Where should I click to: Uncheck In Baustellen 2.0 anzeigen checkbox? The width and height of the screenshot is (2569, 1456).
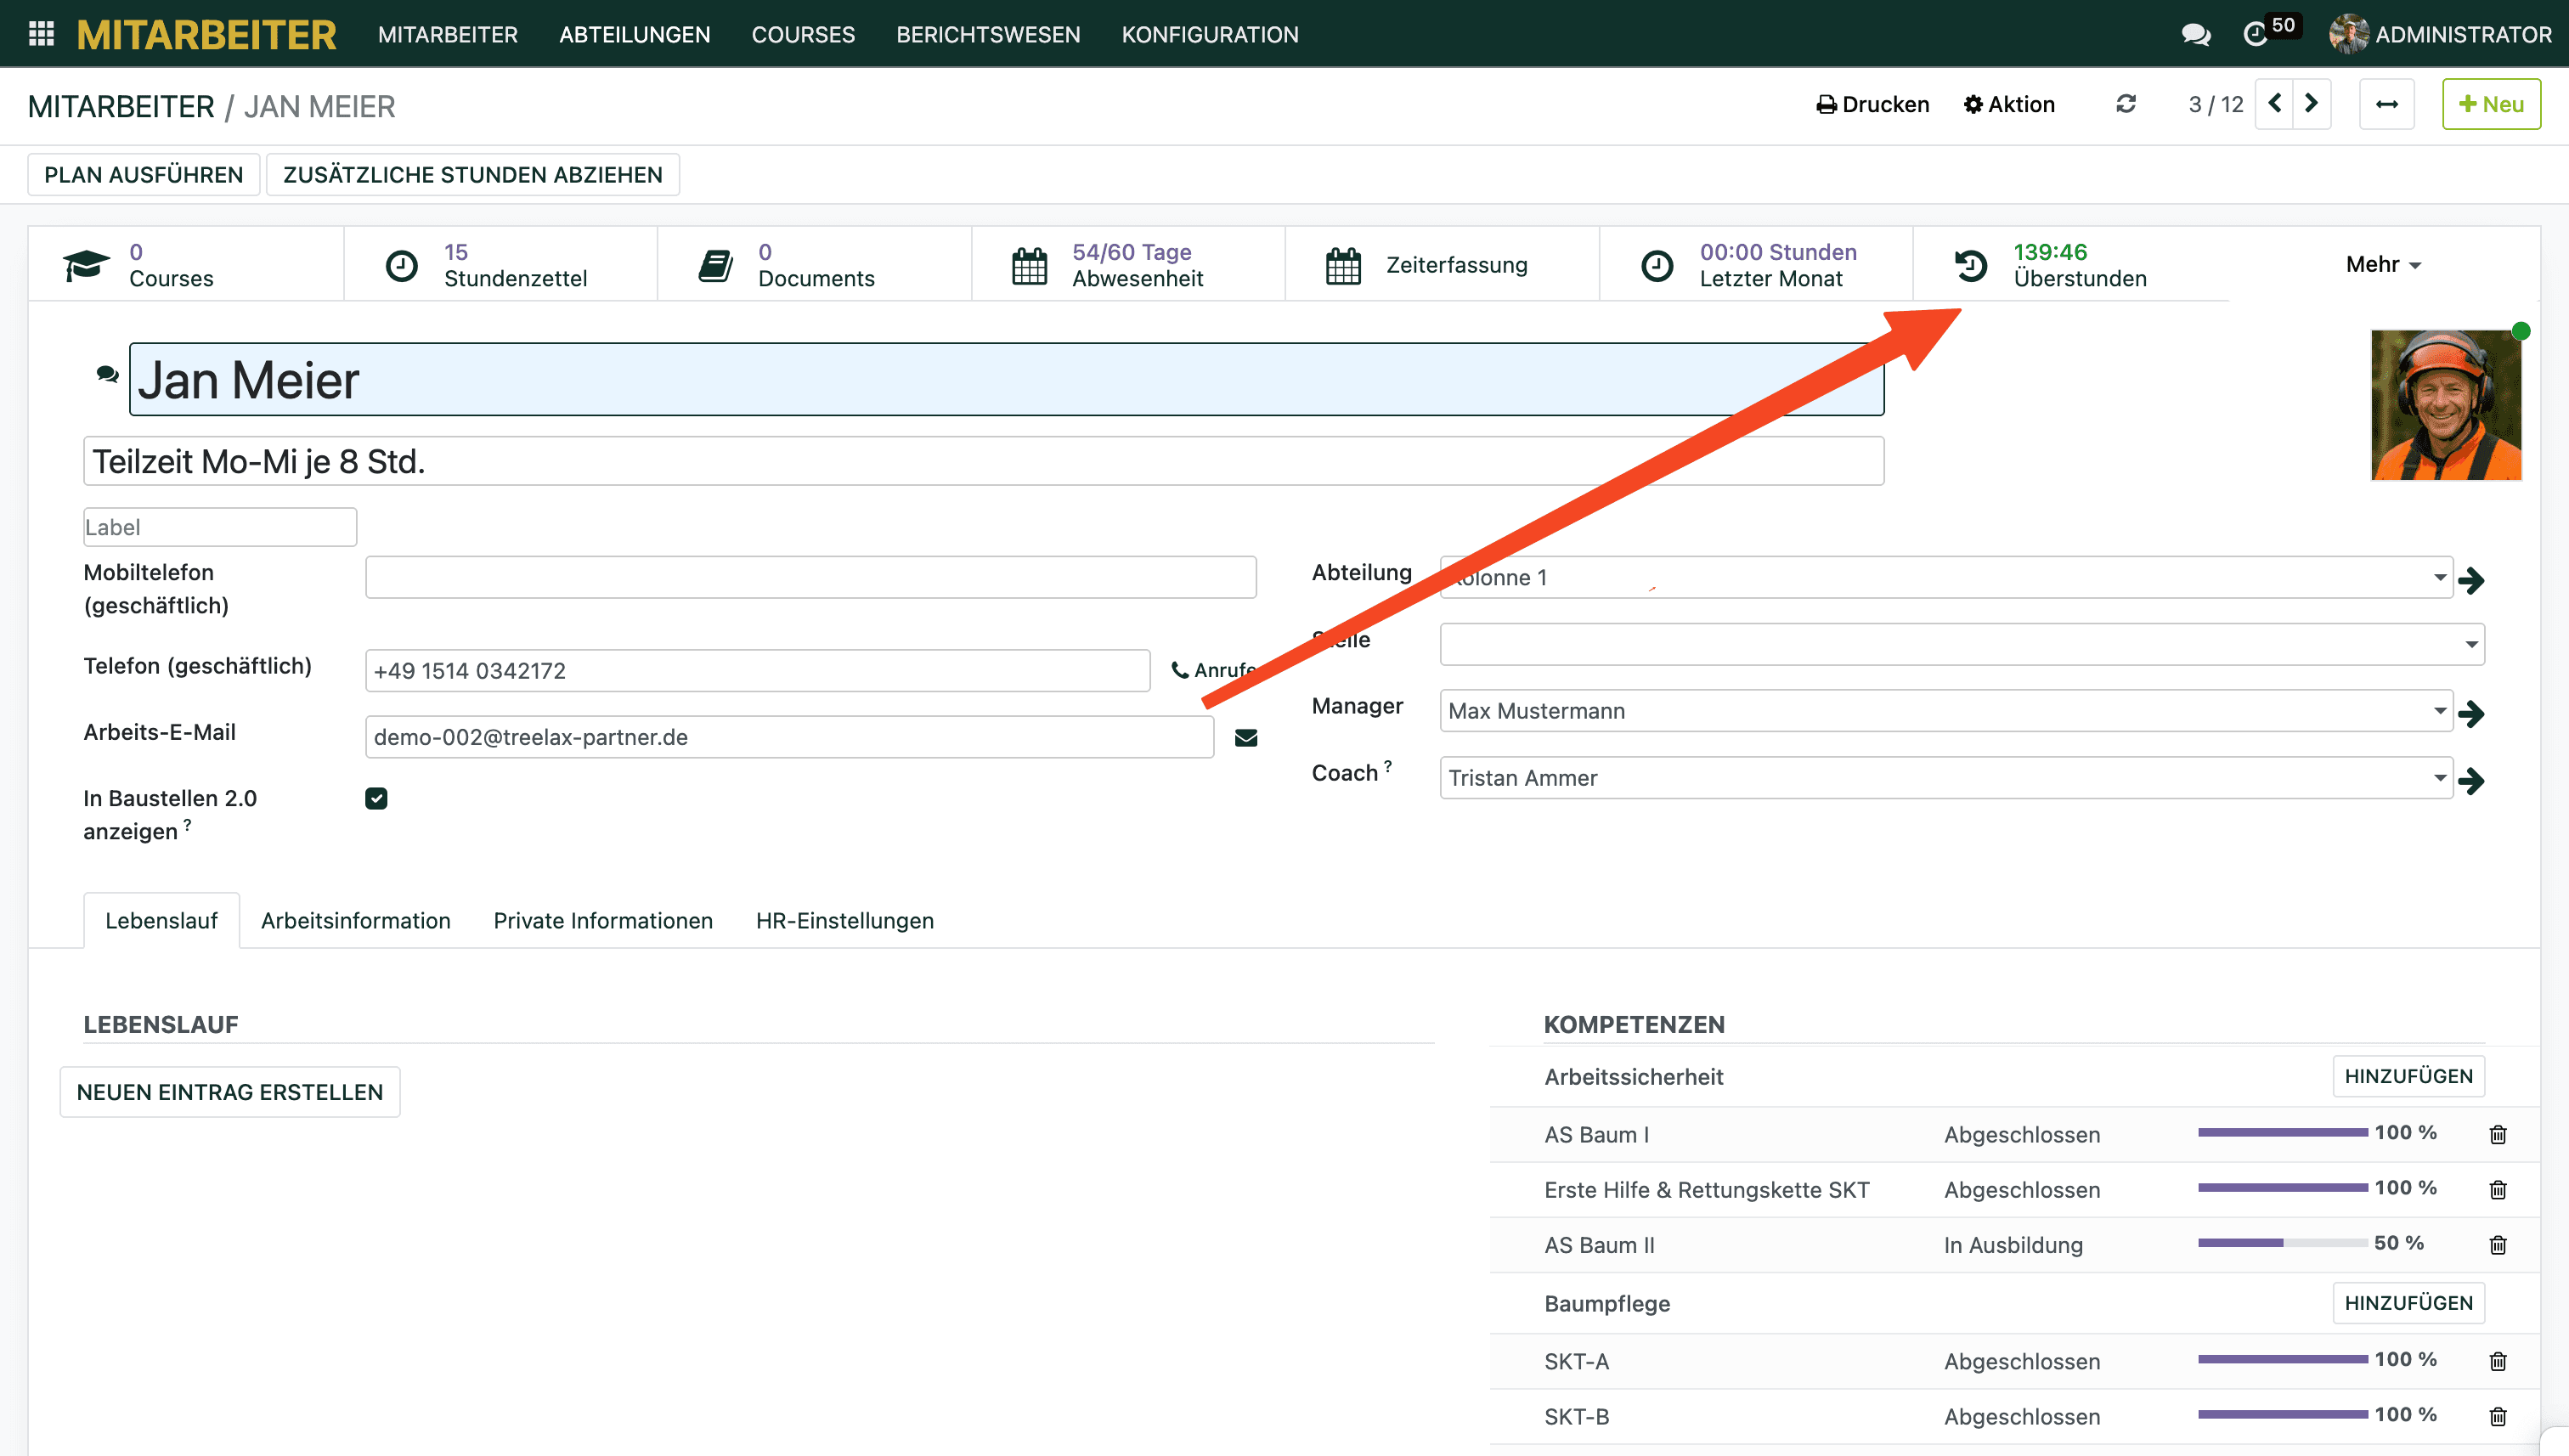tap(376, 798)
